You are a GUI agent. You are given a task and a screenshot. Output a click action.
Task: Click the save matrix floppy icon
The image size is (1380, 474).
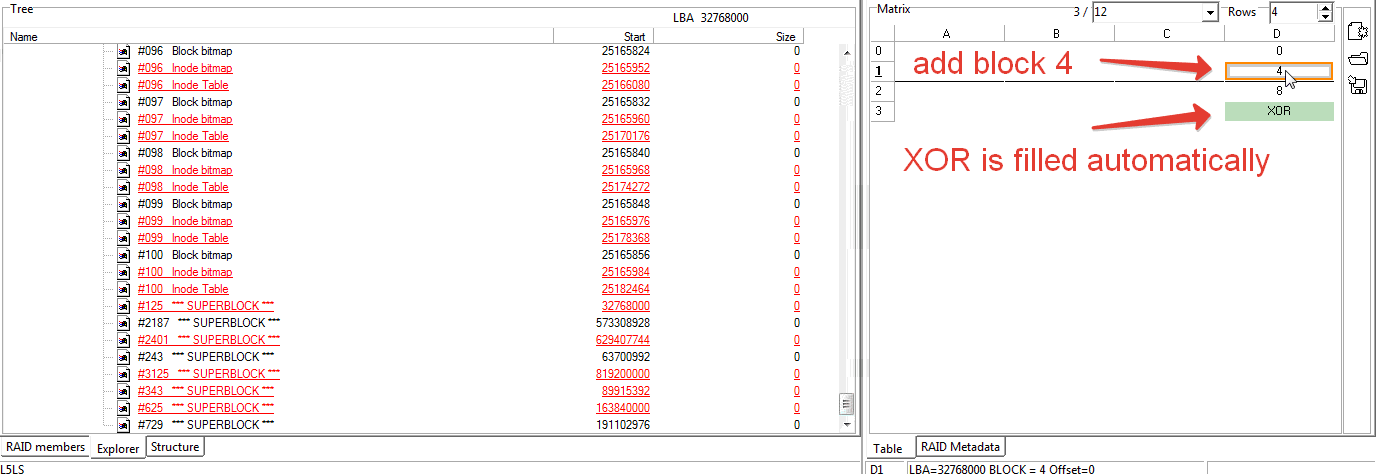click(x=1358, y=85)
